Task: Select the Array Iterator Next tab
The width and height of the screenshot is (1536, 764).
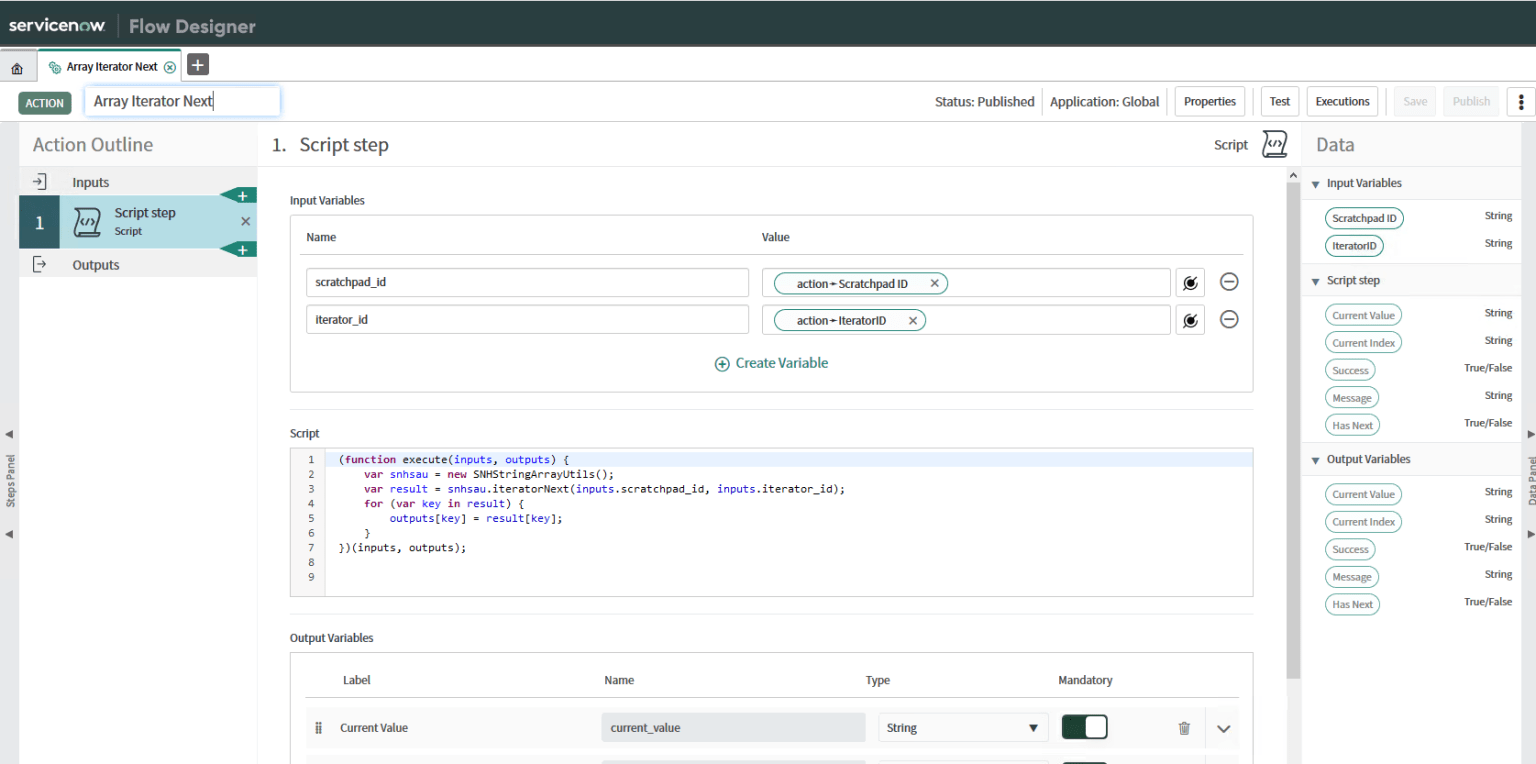Action: point(110,64)
